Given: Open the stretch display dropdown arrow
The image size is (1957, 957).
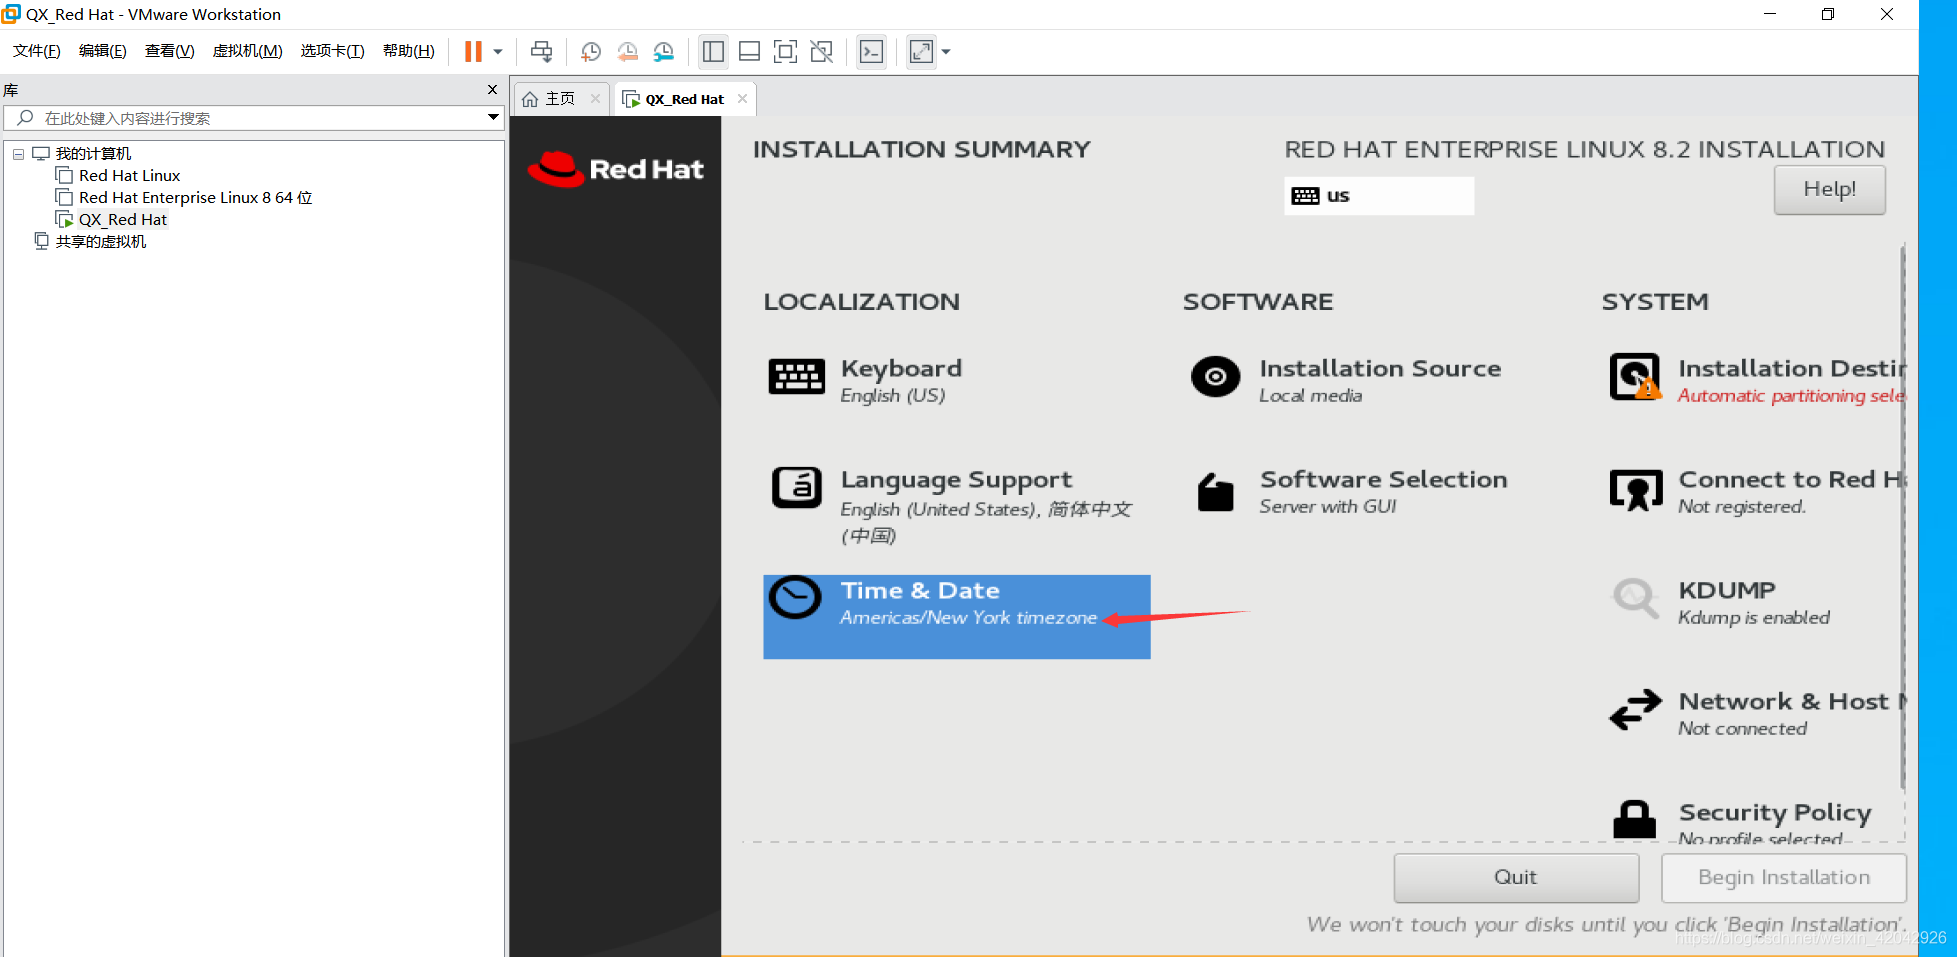Looking at the screenshot, I should (x=946, y=52).
